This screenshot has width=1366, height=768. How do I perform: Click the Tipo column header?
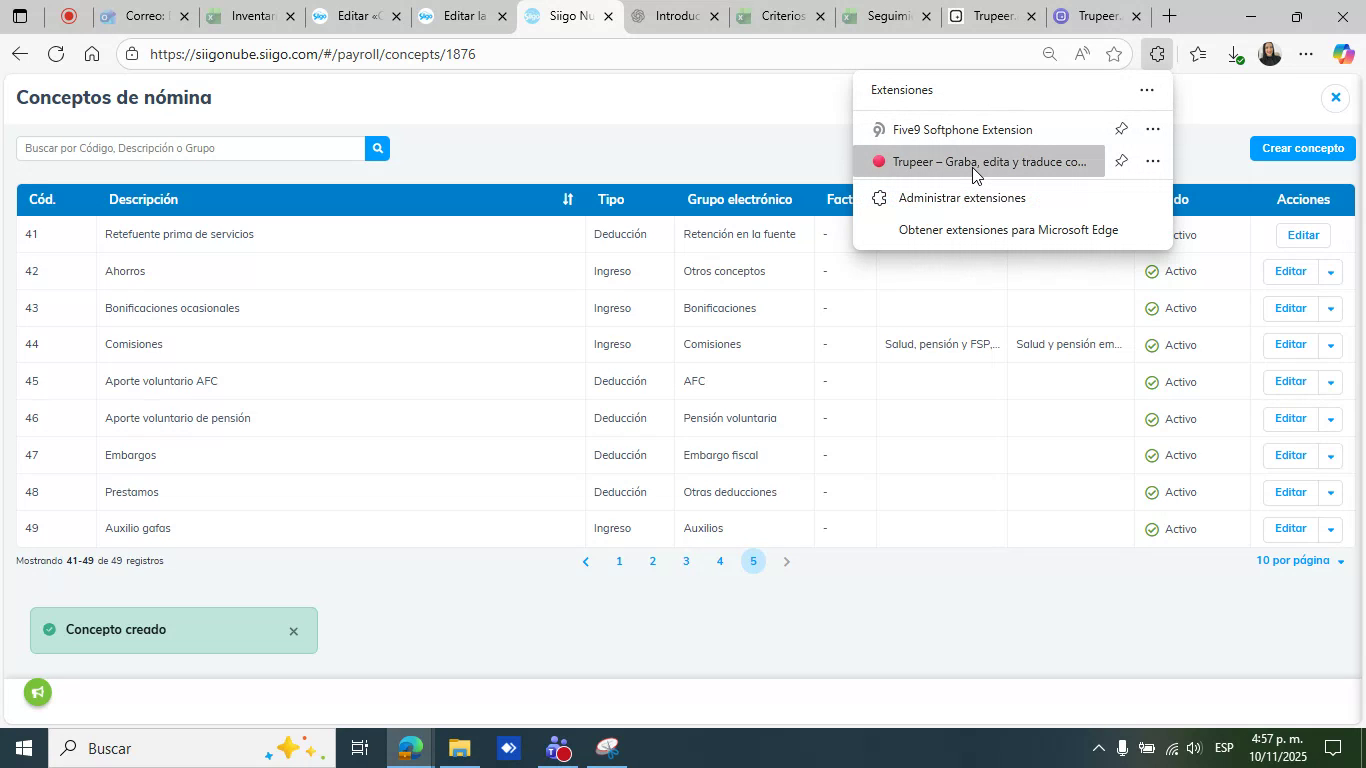click(611, 200)
